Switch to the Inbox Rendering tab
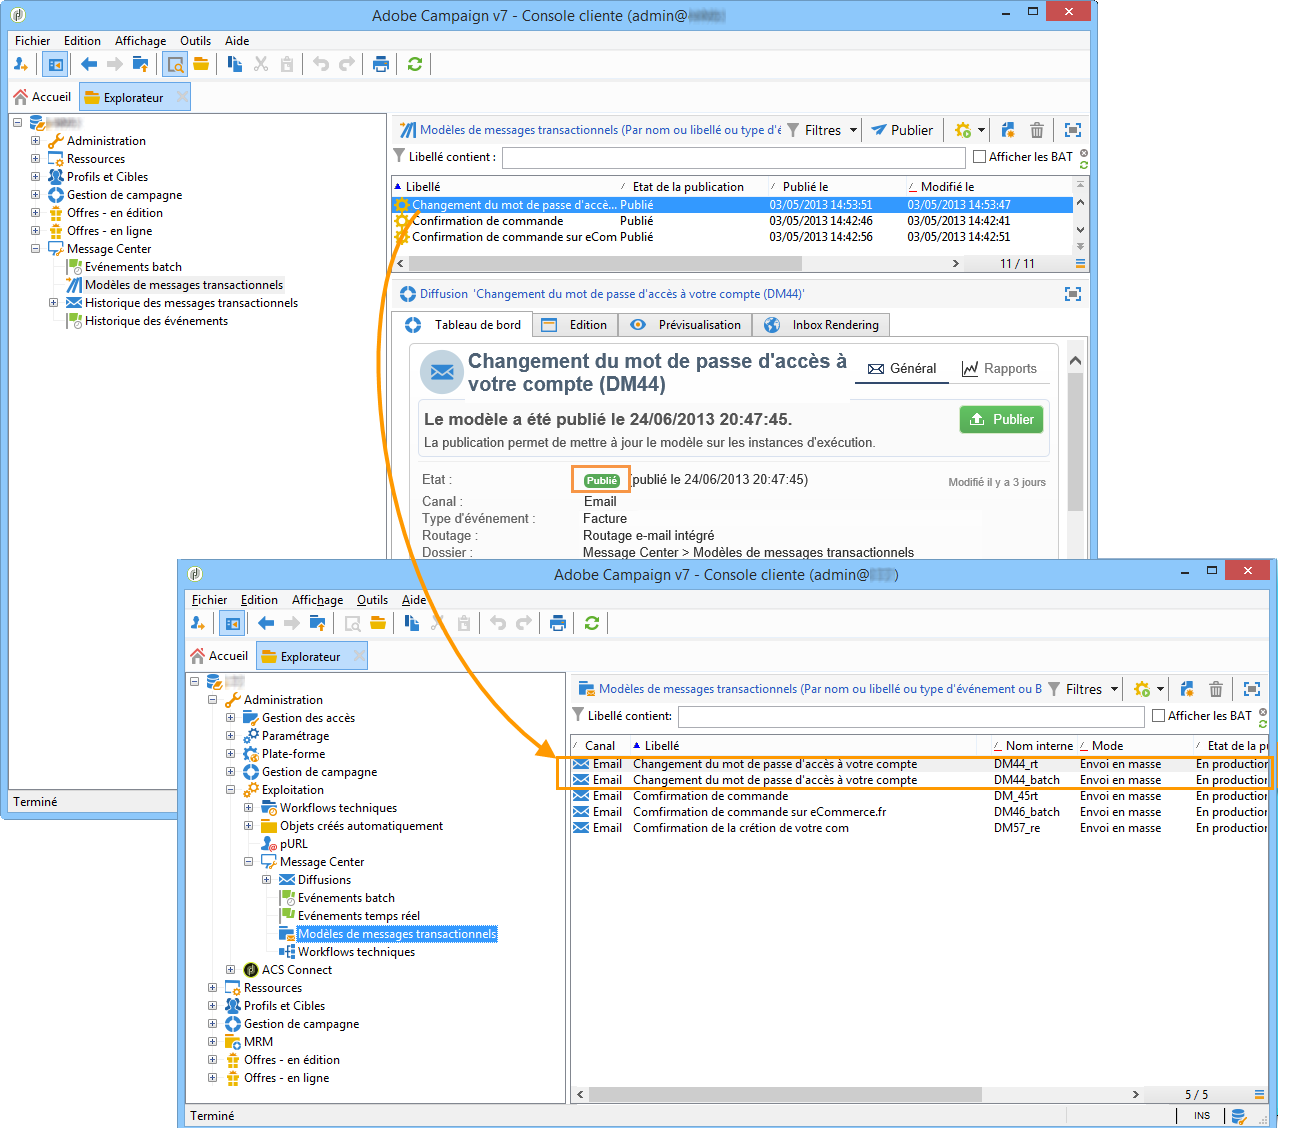1294x1128 pixels. point(821,325)
